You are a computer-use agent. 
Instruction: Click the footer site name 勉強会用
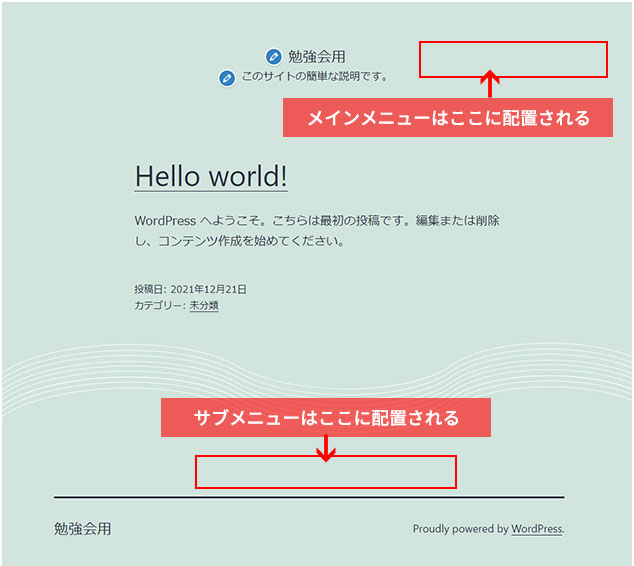(x=82, y=529)
